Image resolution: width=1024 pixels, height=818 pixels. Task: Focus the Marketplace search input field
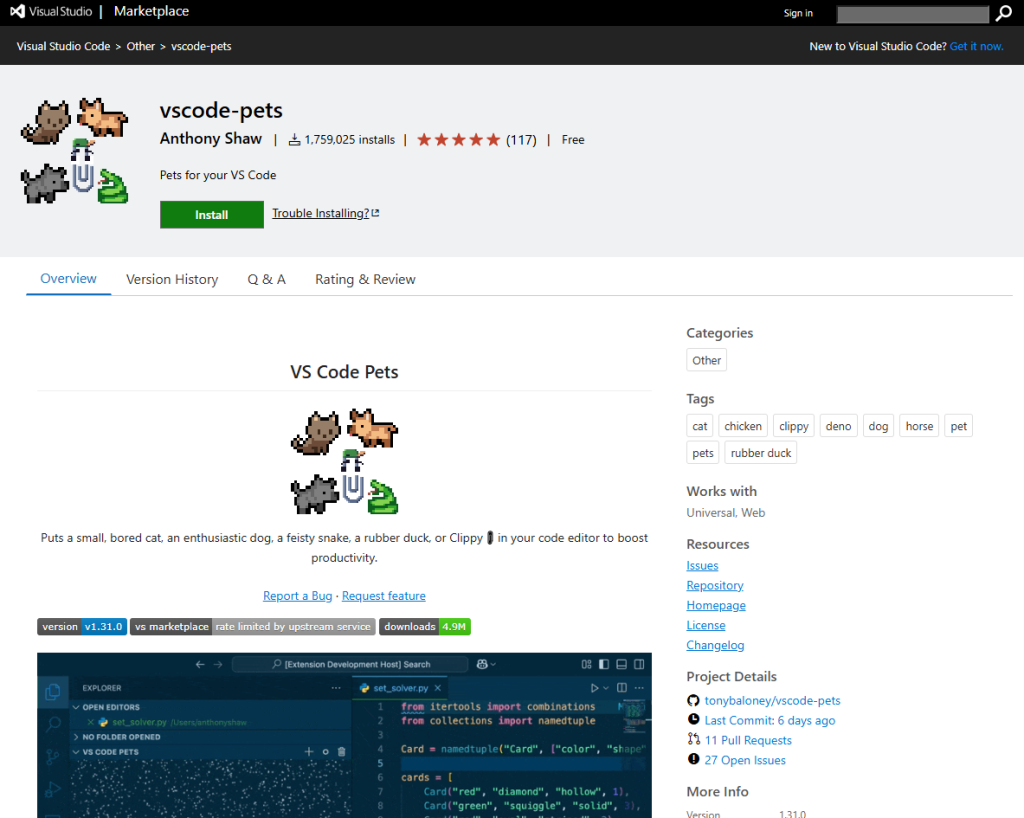[x=913, y=14]
